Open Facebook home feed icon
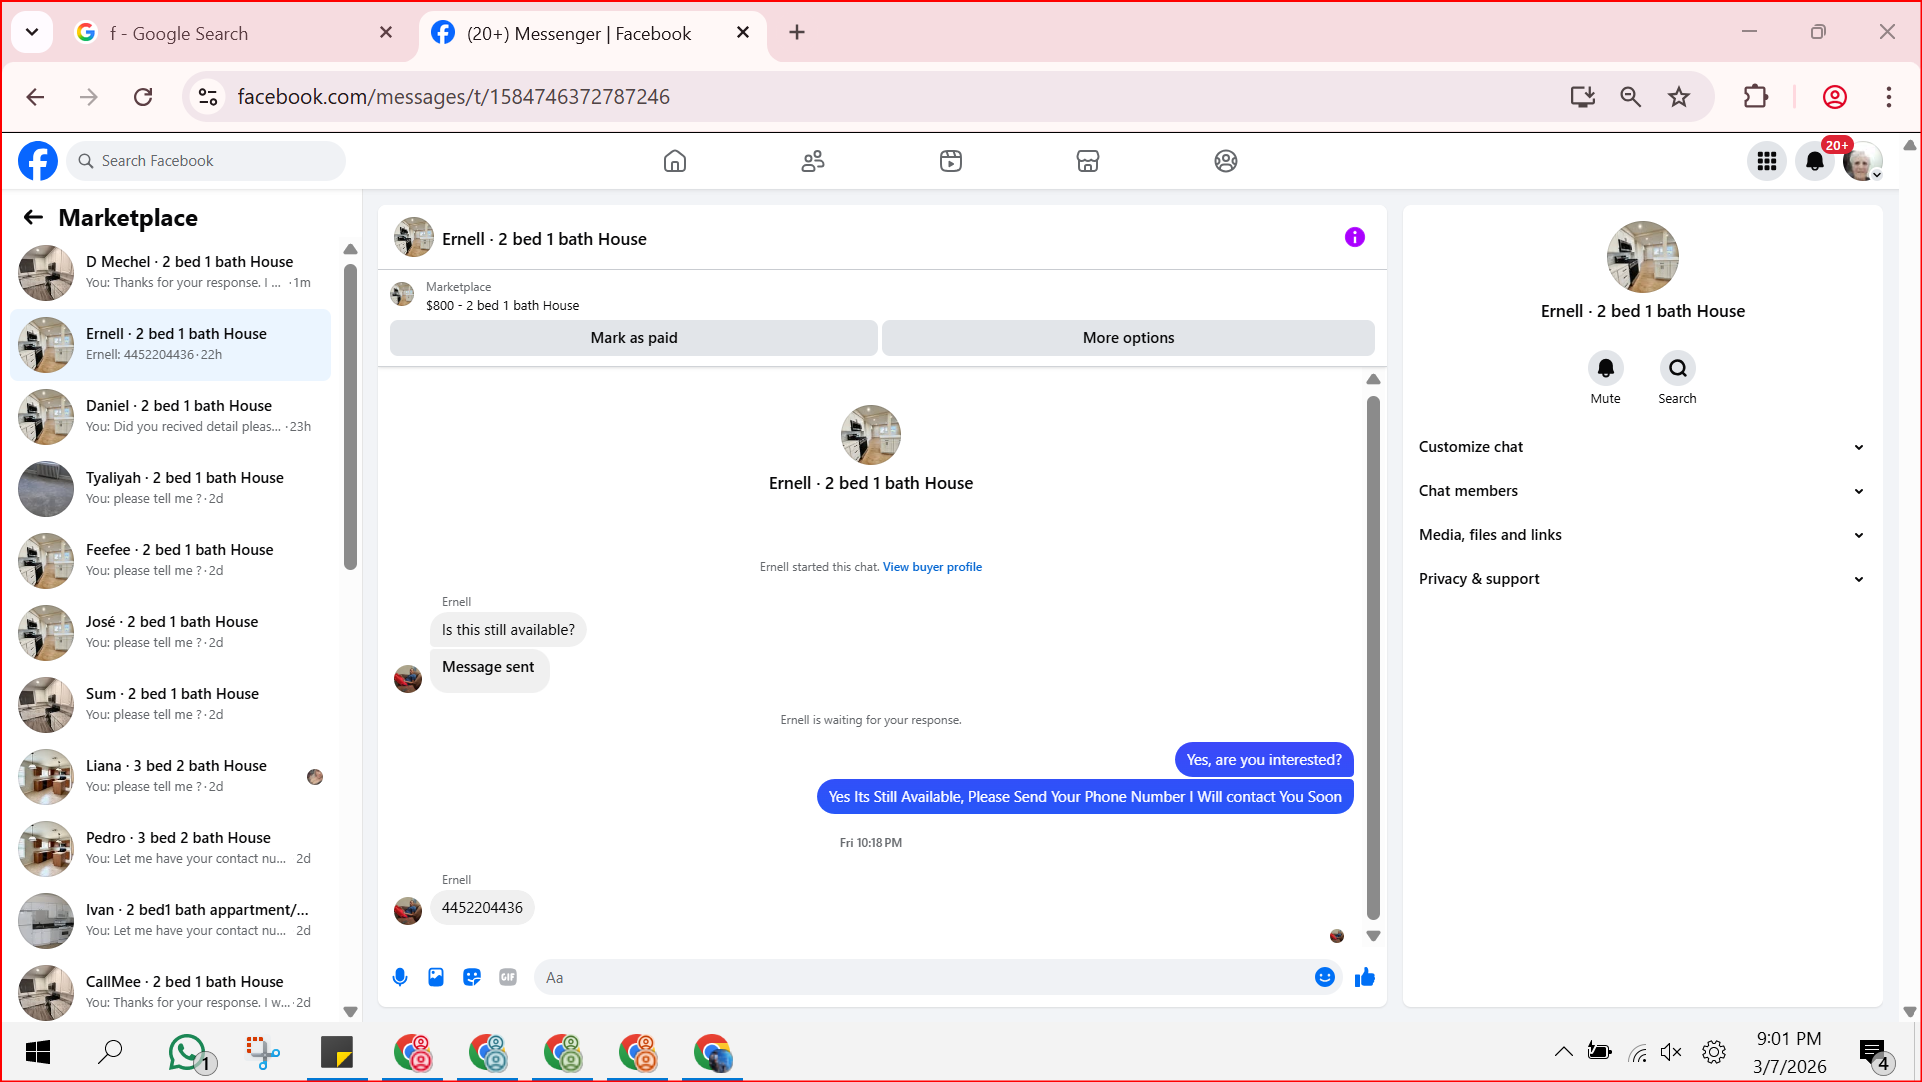The width and height of the screenshot is (1922, 1082). [675, 161]
